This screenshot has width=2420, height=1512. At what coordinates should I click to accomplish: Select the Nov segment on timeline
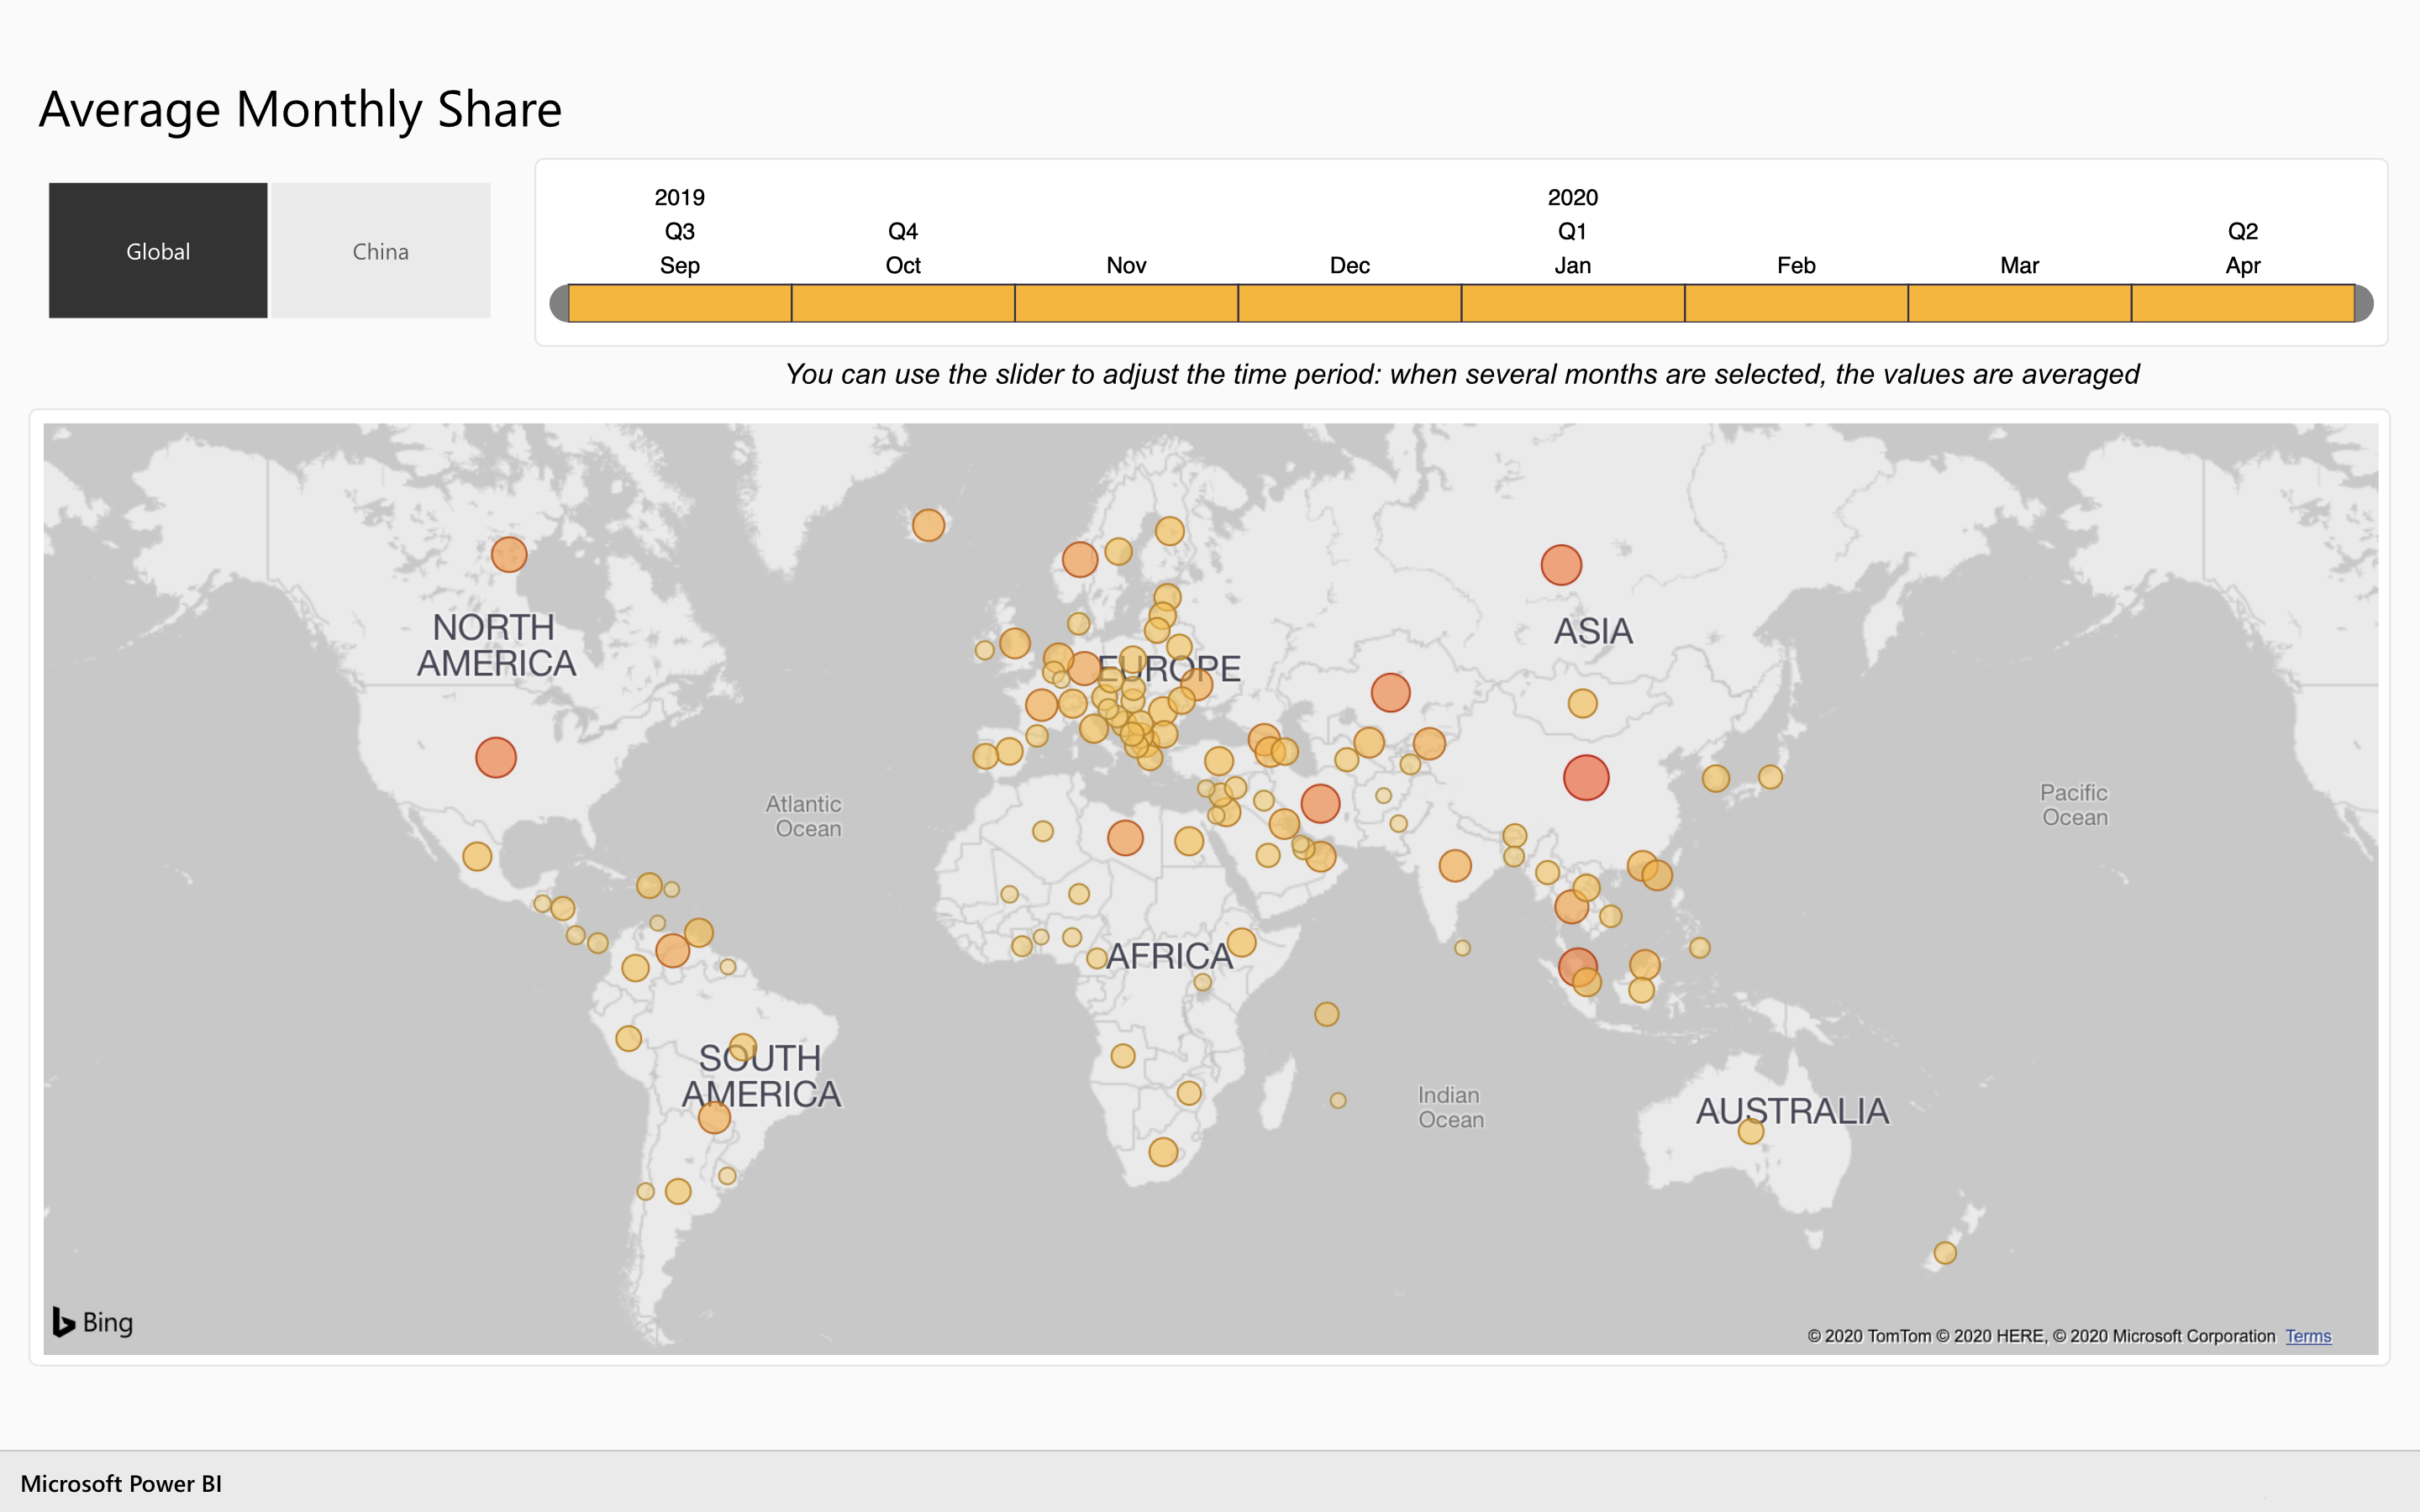pos(1126,303)
